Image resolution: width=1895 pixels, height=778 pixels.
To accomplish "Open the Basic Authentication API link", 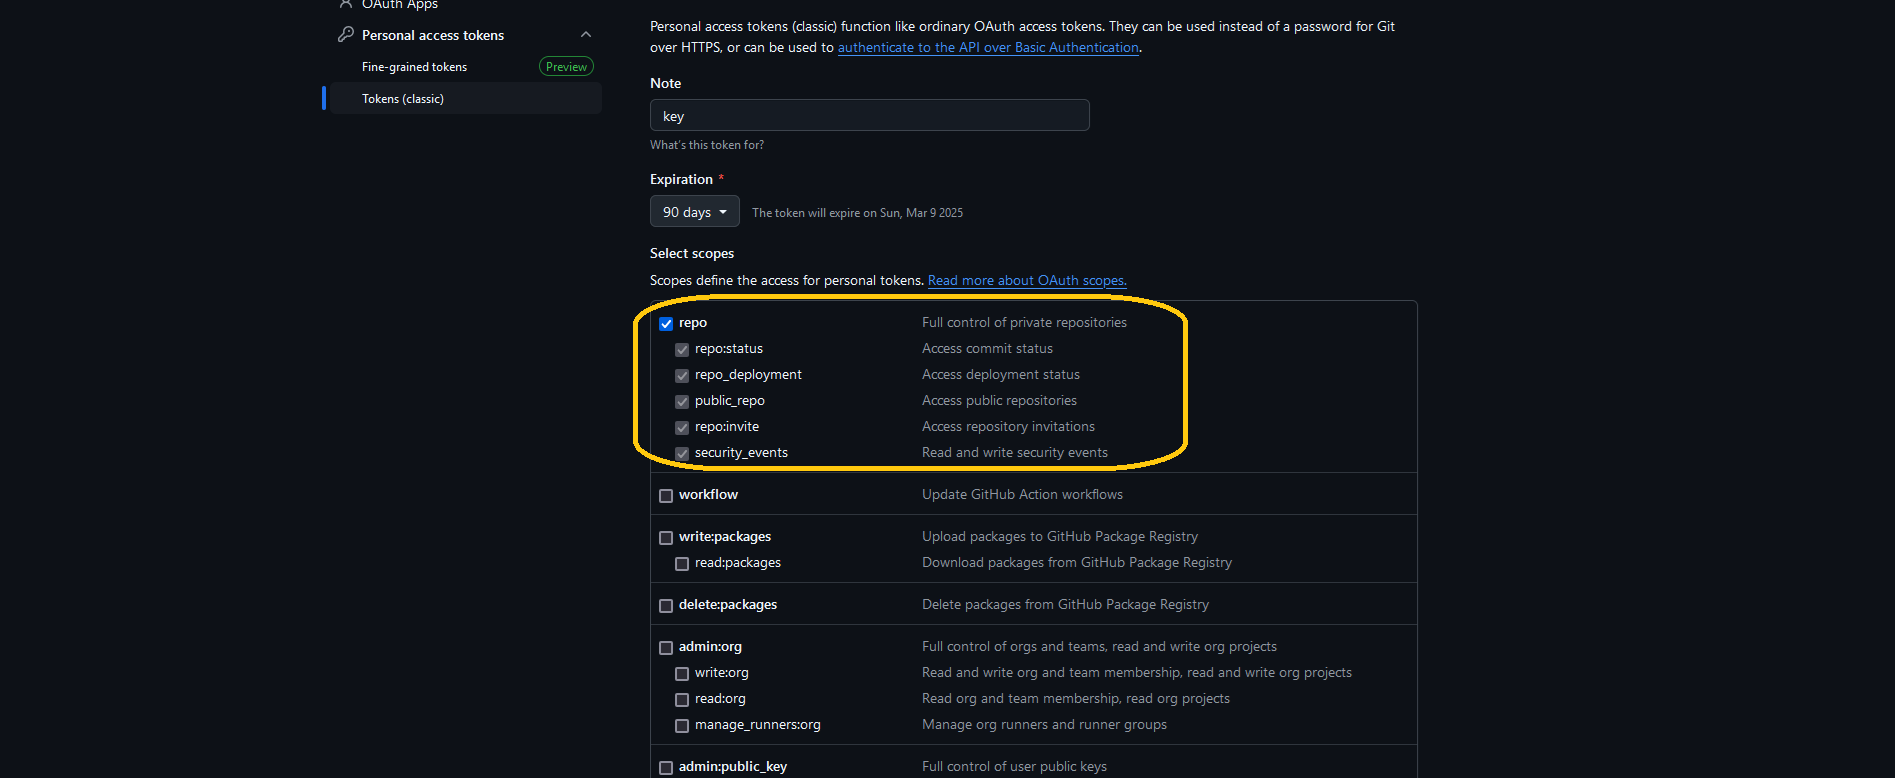I will coord(988,48).
